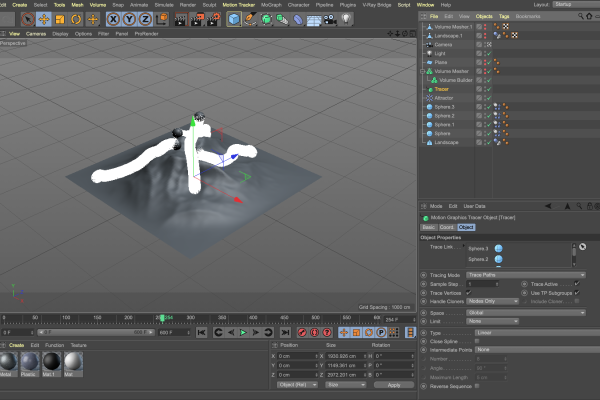Image resolution: width=600 pixels, height=400 pixels.
Task: Open the Limit dropdown
Action: (492, 321)
